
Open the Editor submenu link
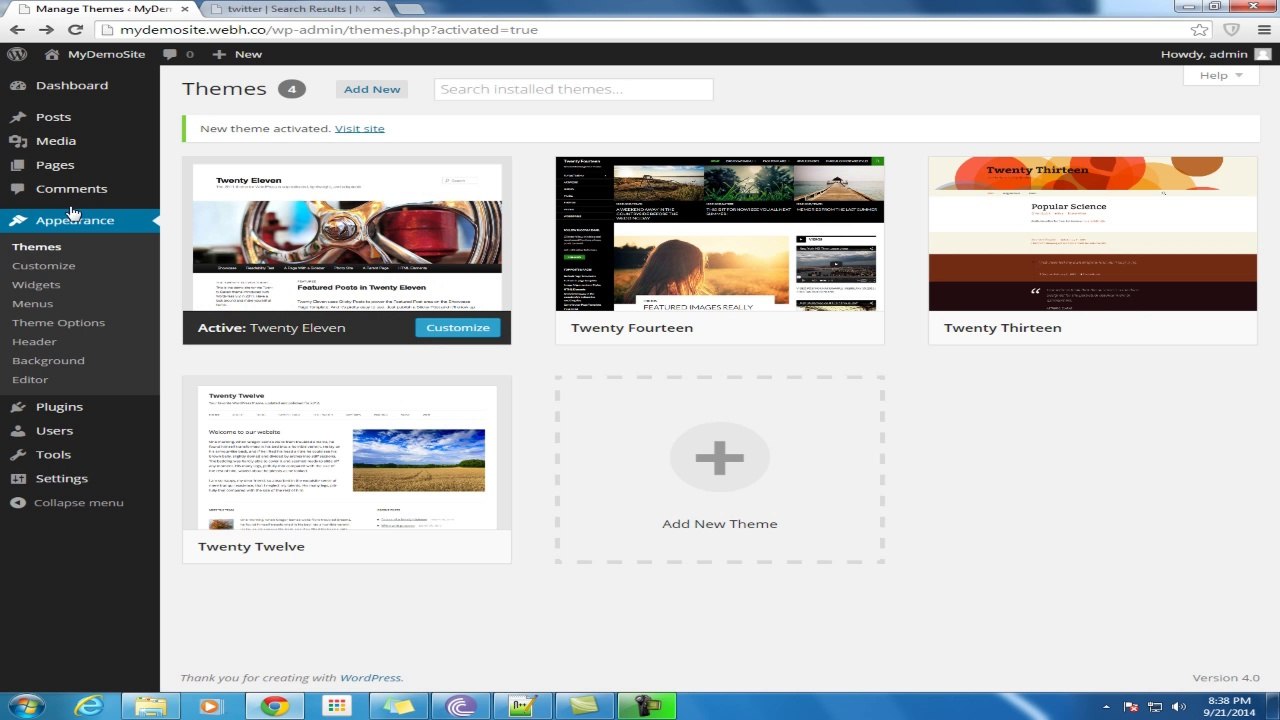tap(30, 380)
